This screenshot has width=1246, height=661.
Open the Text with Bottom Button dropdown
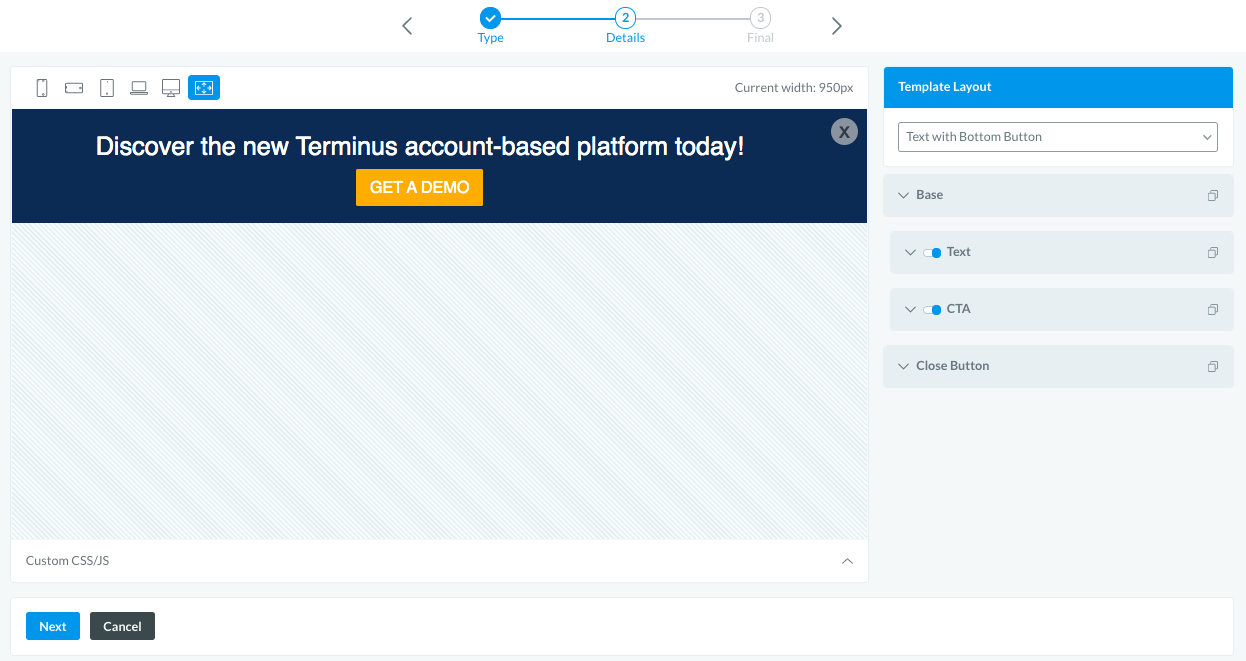(x=1058, y=137)
